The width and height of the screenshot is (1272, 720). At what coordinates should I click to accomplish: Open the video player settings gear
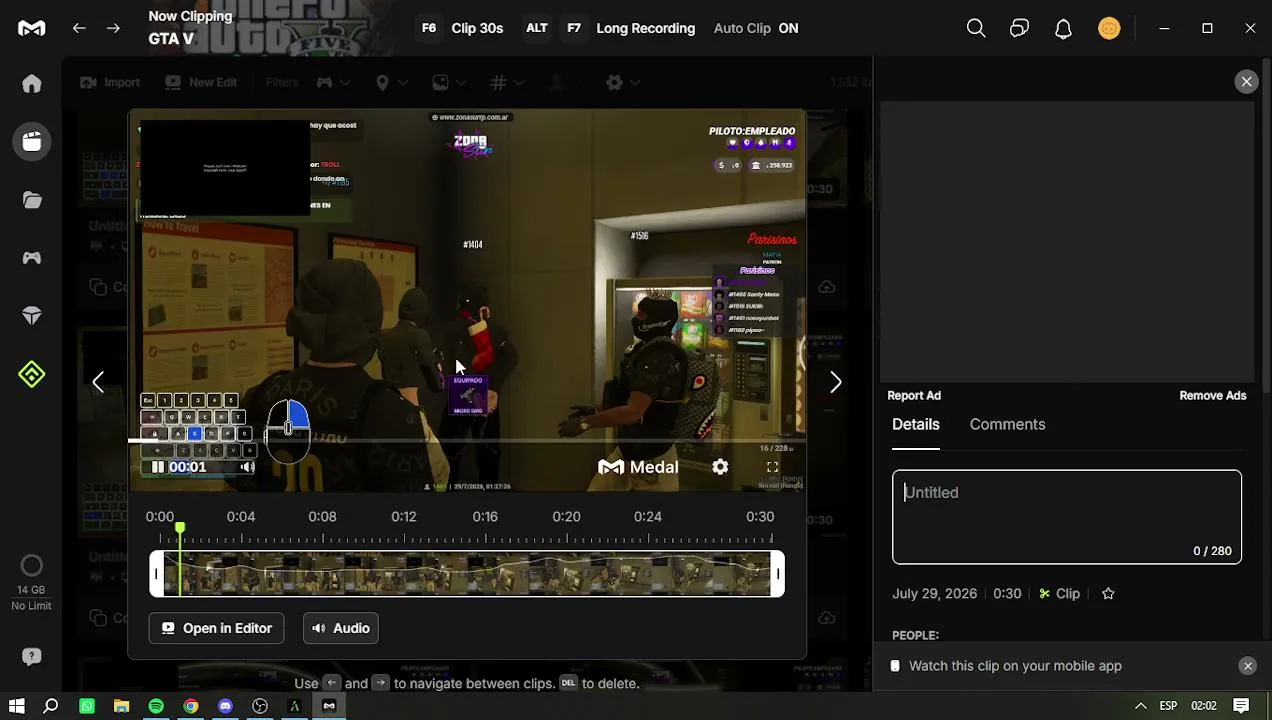(x=720, y=467)
